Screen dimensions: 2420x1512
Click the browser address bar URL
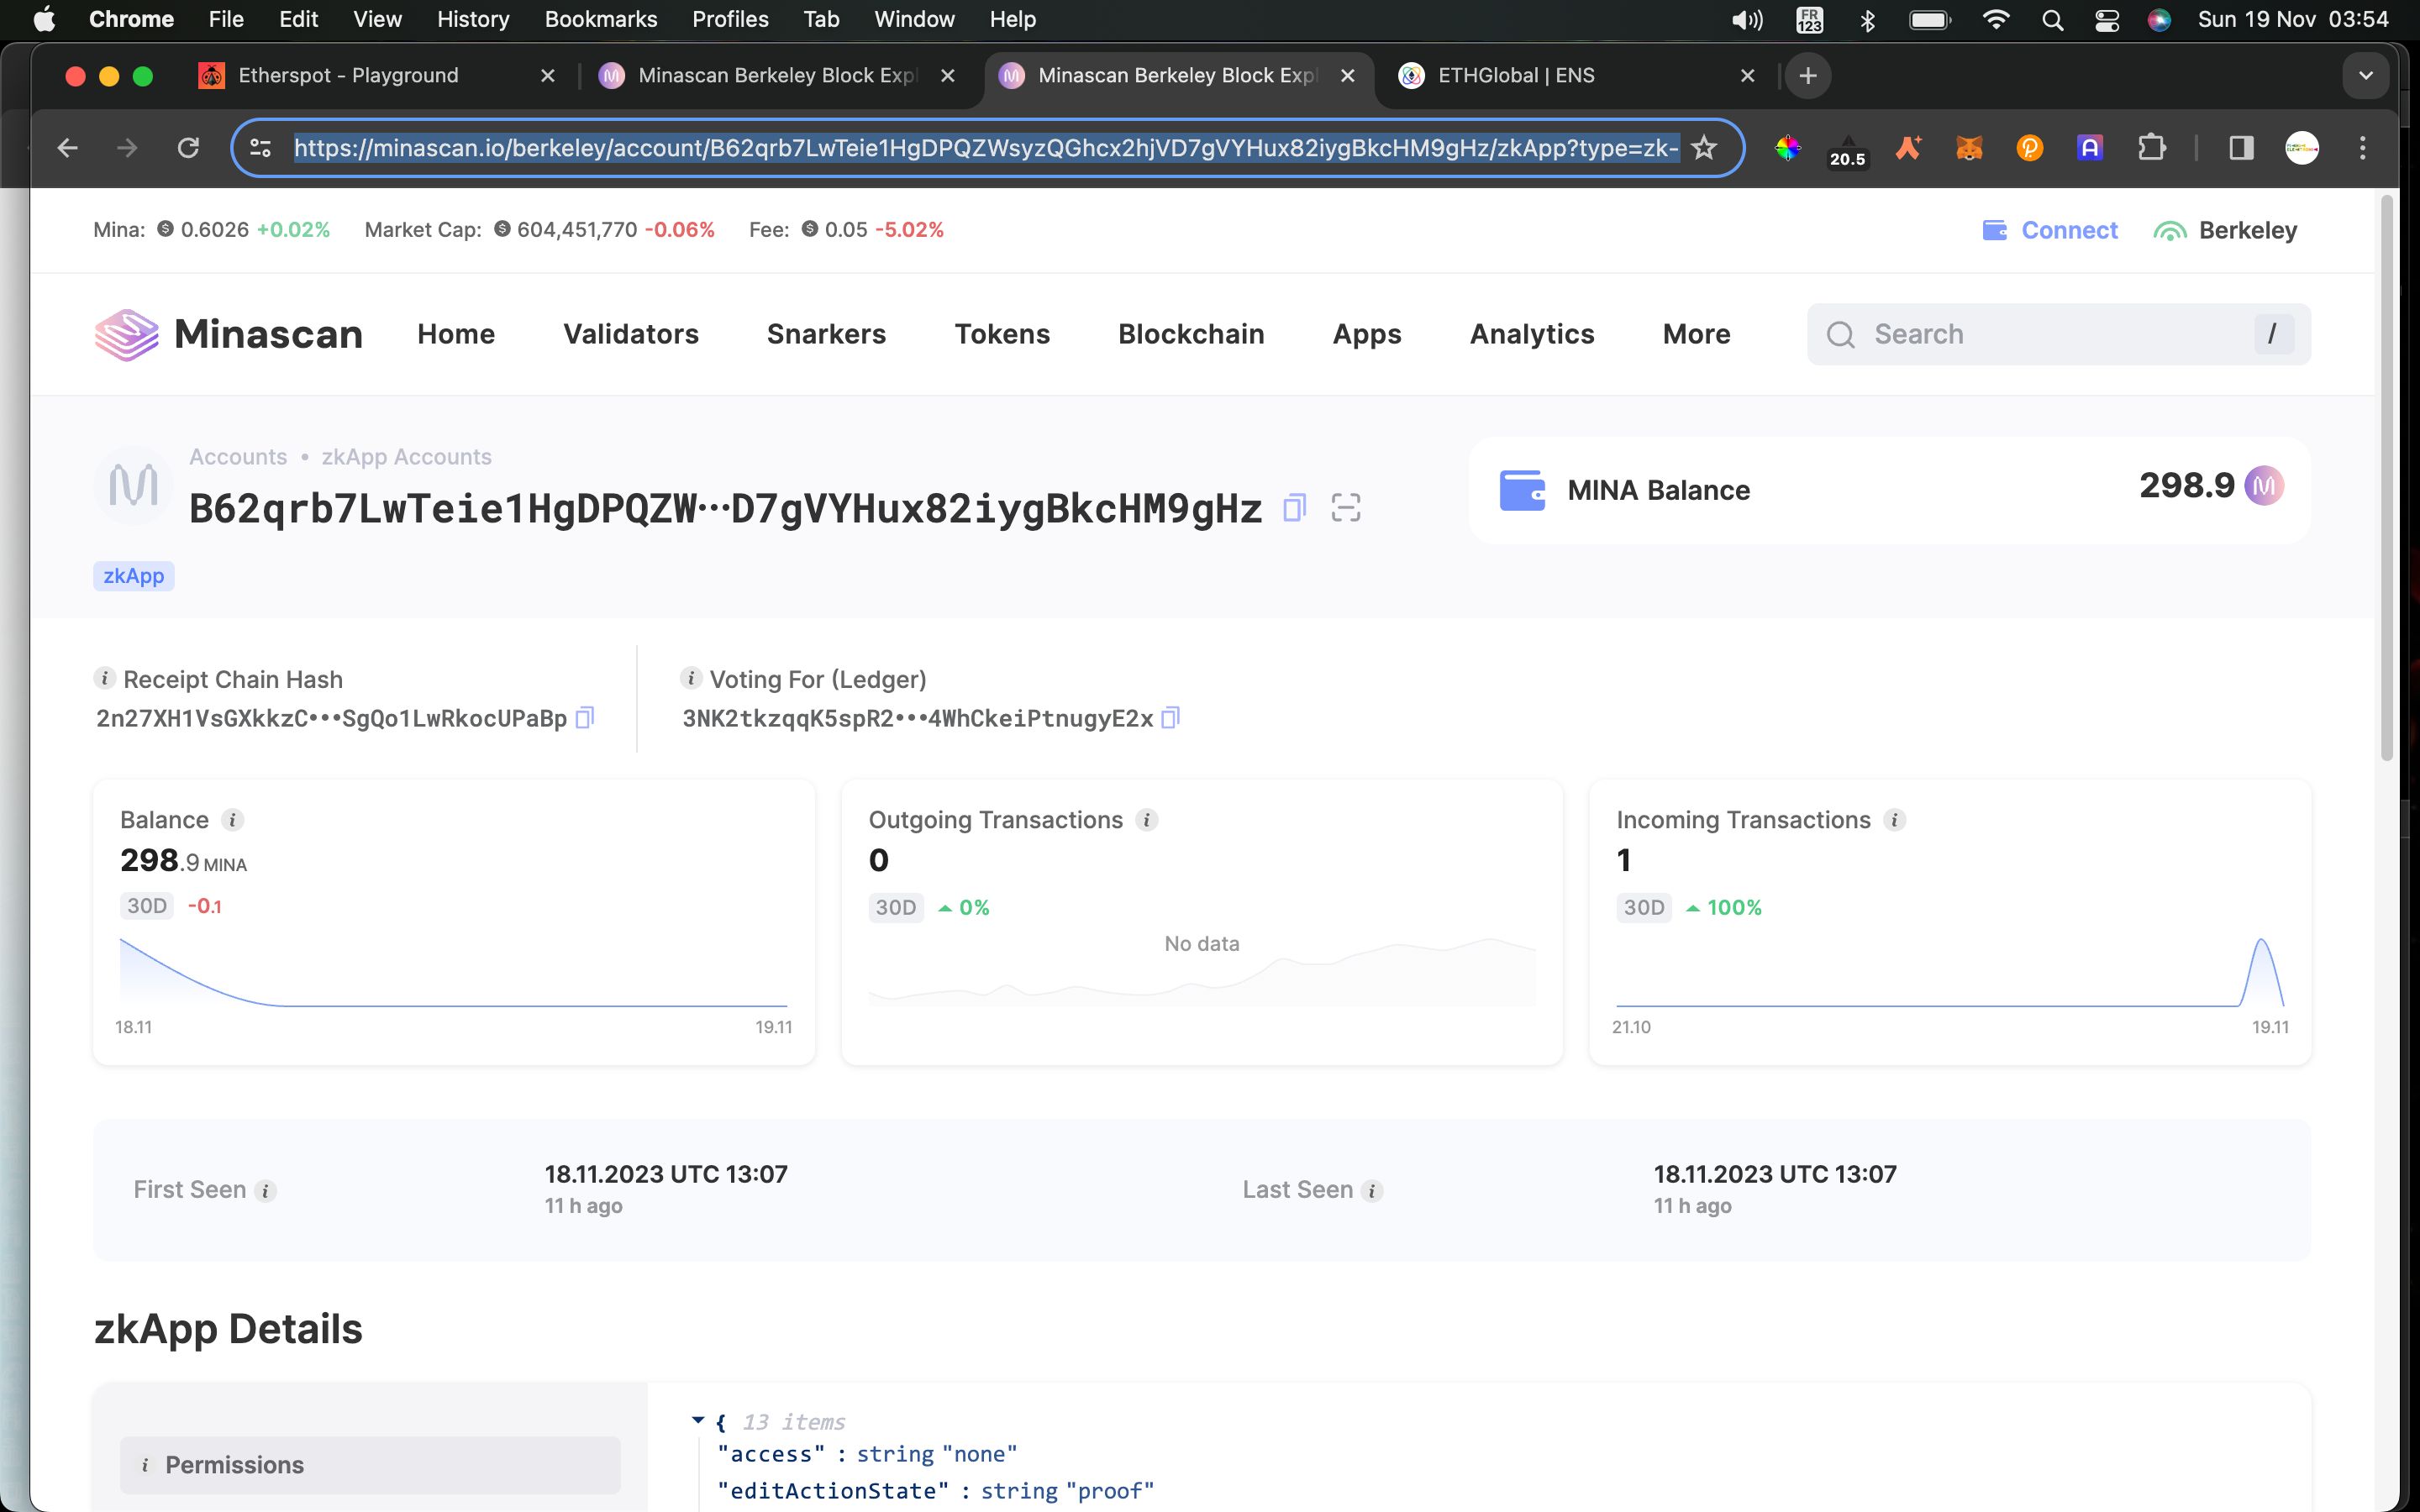[985, 148]
